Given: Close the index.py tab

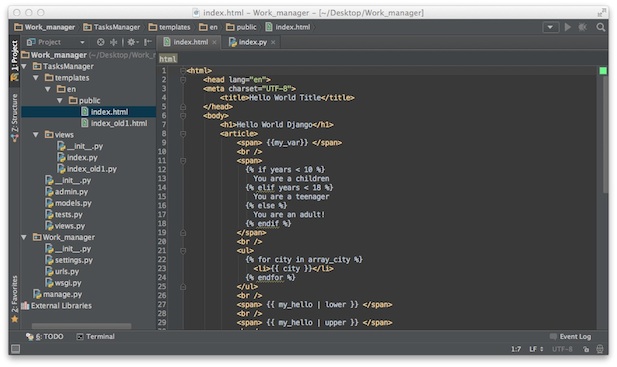Looking at the screenshot, I should (273, 42).
